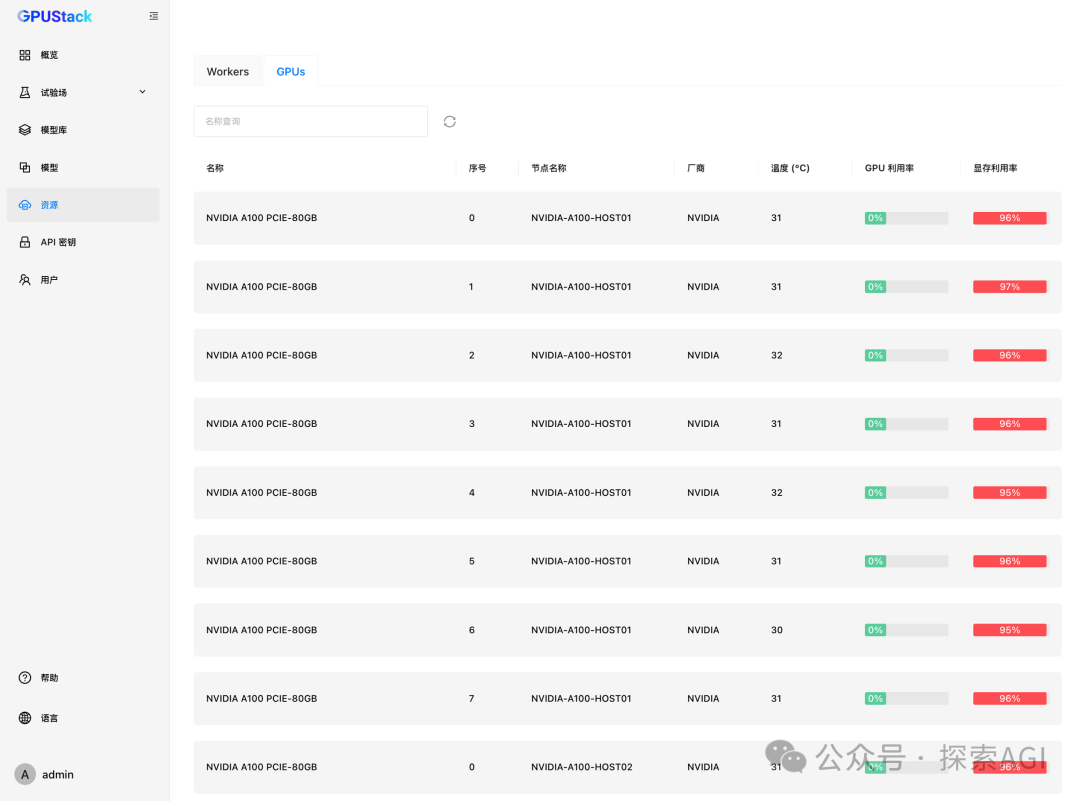Image resolution: width=1080 pixels, height=801 pixels.
Task: Switch to the Workers tab
Action: click(228, 72)
